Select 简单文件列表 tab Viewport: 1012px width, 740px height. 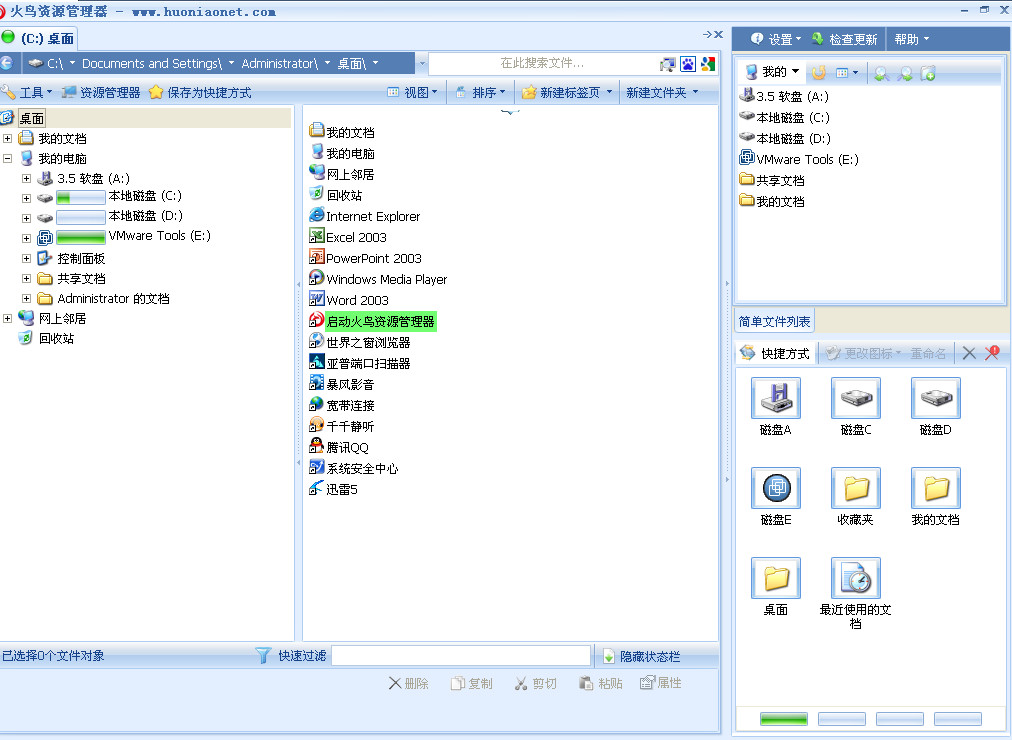[774, 321]
